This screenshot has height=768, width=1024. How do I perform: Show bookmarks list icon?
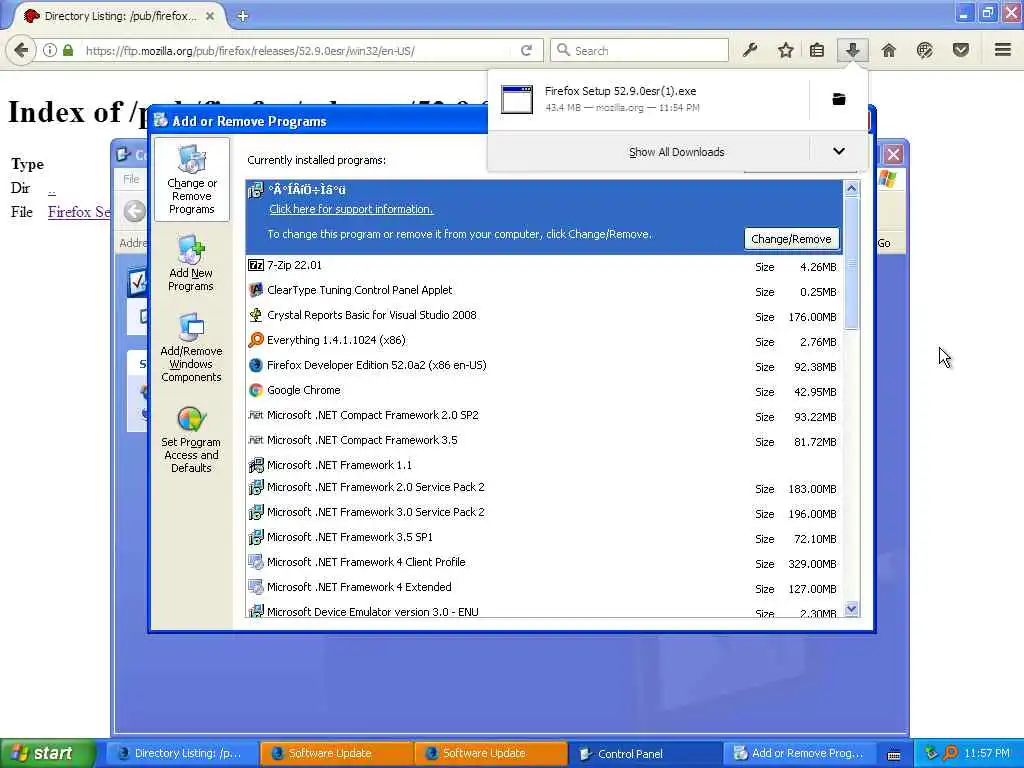coord(817,50)
